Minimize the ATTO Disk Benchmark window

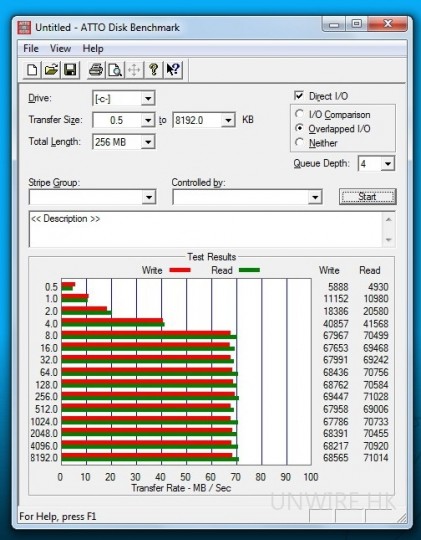pyautogui.click(x=334, y=25)
